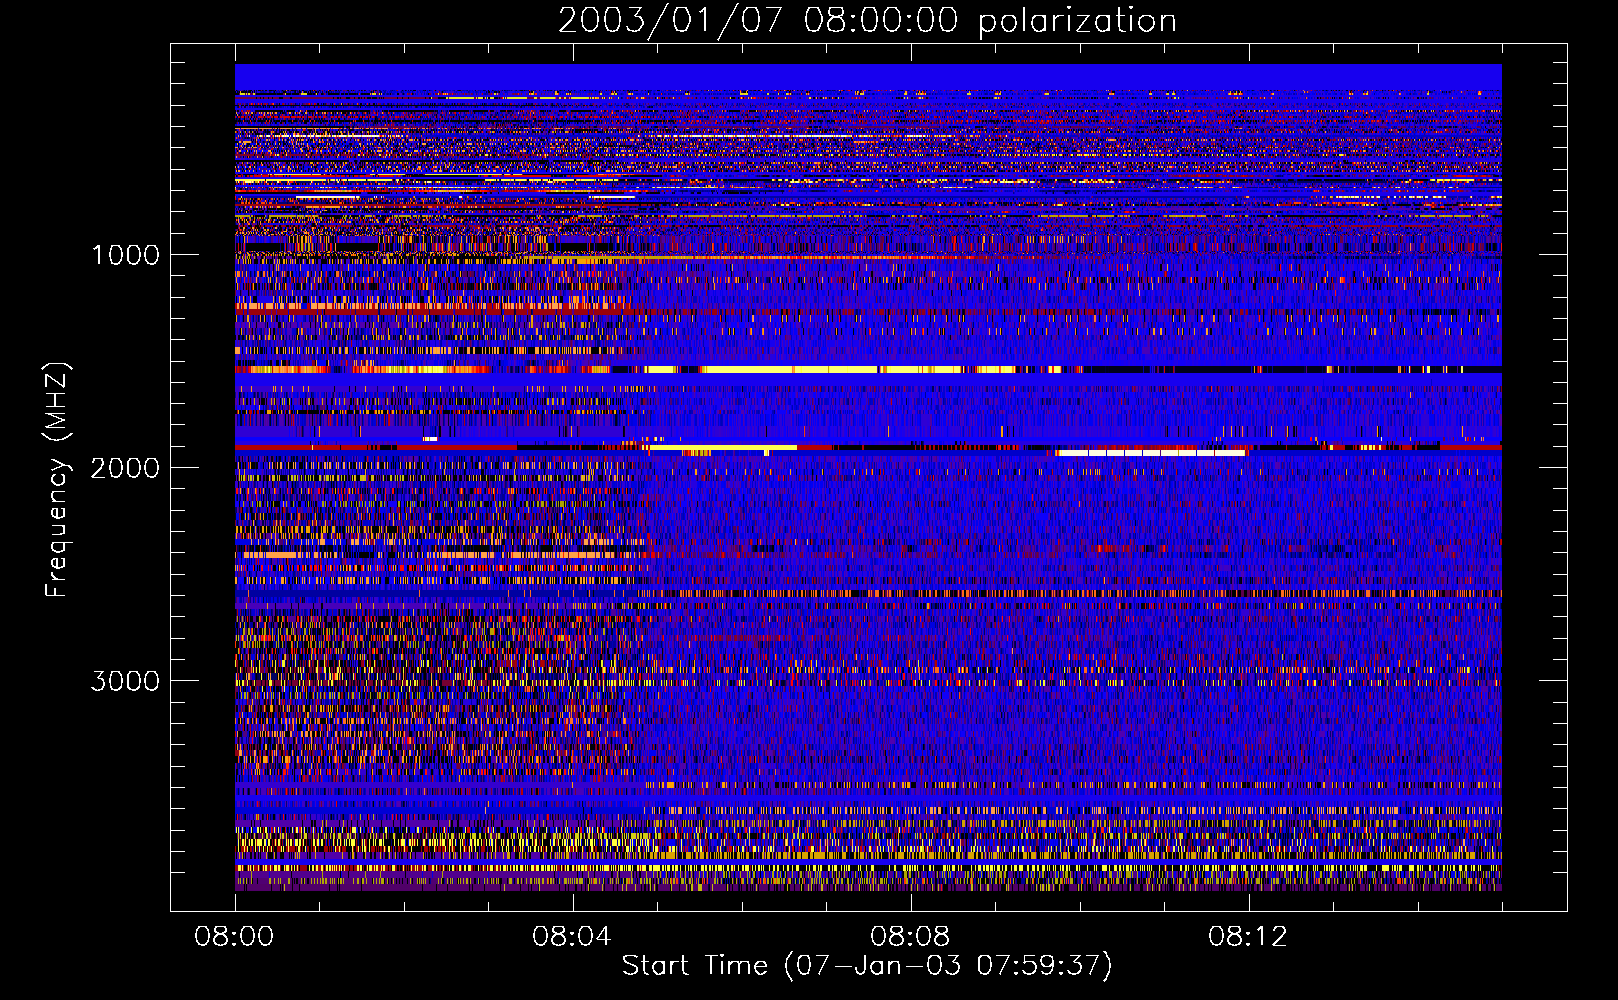Screen dimensions: 1618x1000
Task: Click the 08:08 time tick label
Action: (x=910, y=937)
